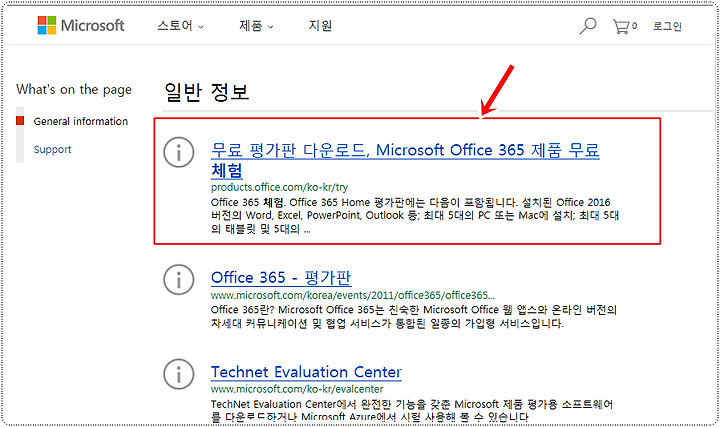Click info icon beside Technet Evaluation Center
Image resolution: width=720 pixels, height=427 pixels.
179,374
